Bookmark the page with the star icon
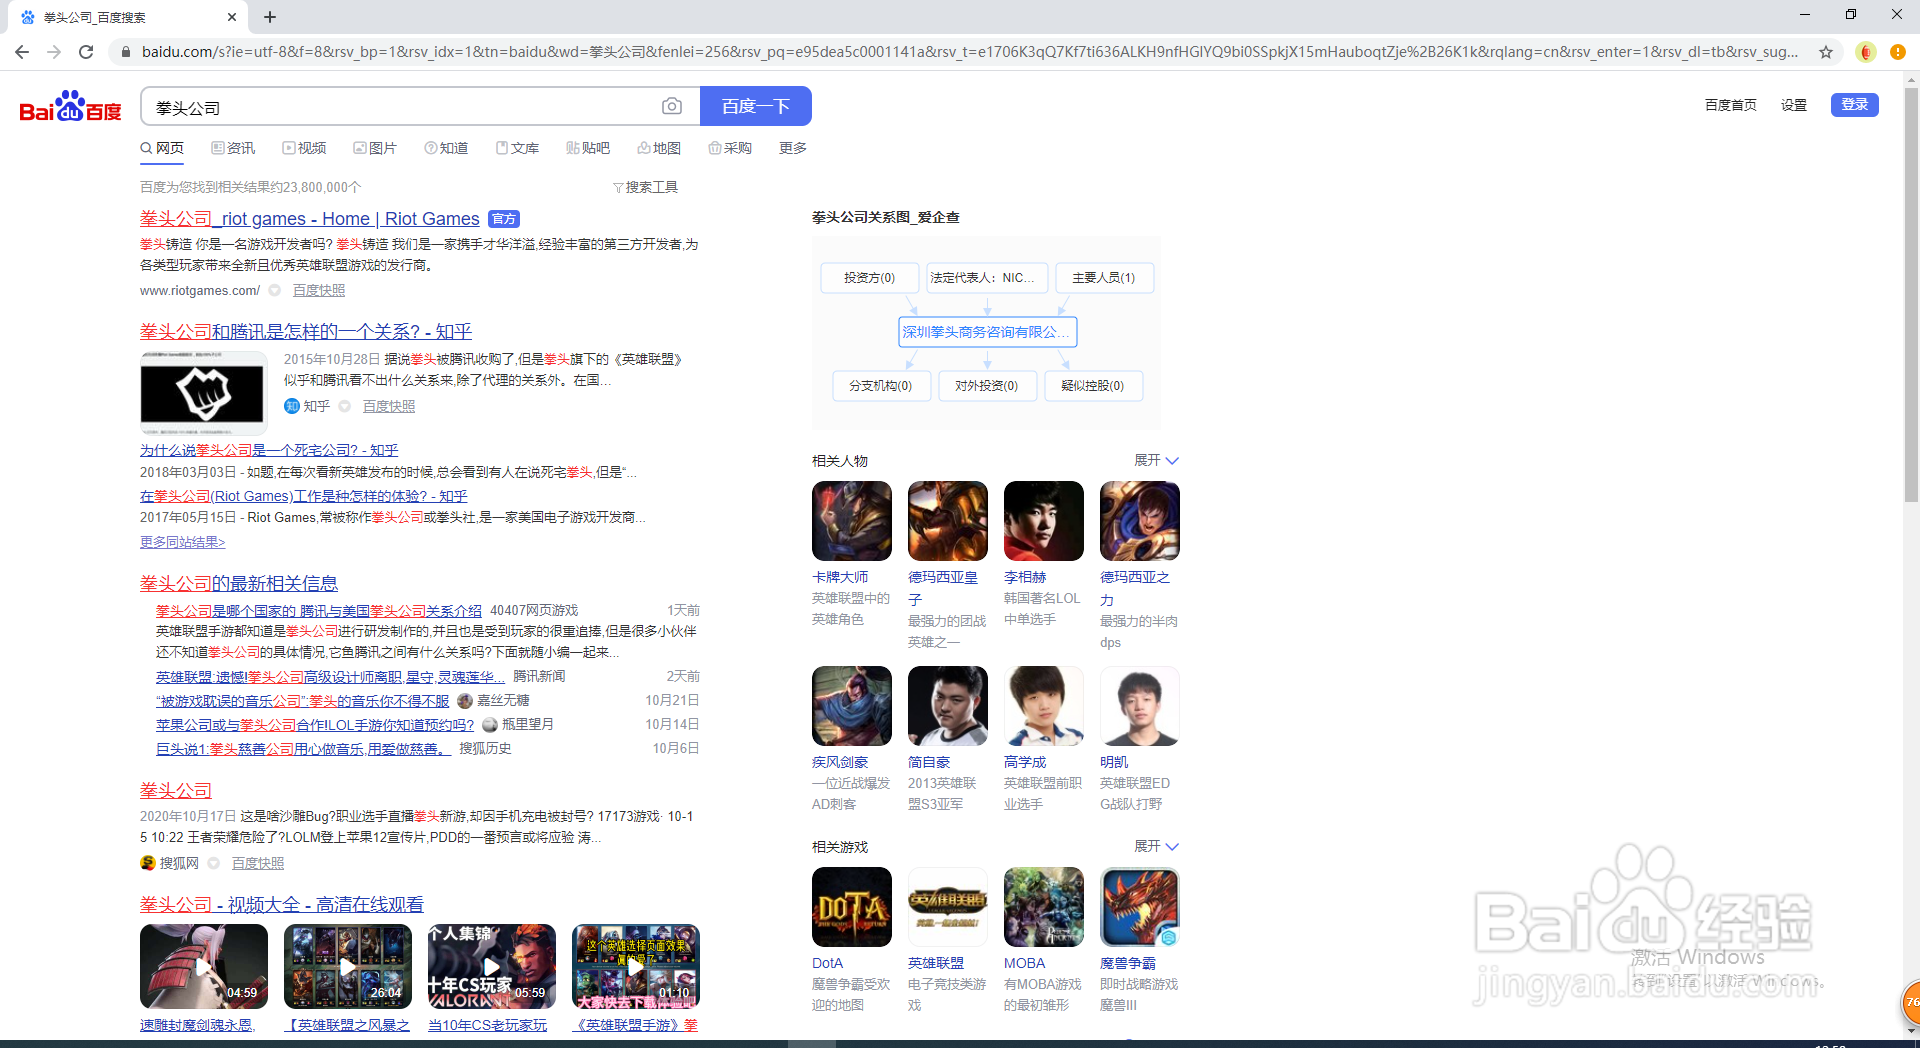This screenshot has width=1920, height=1048. [1827, 52]
